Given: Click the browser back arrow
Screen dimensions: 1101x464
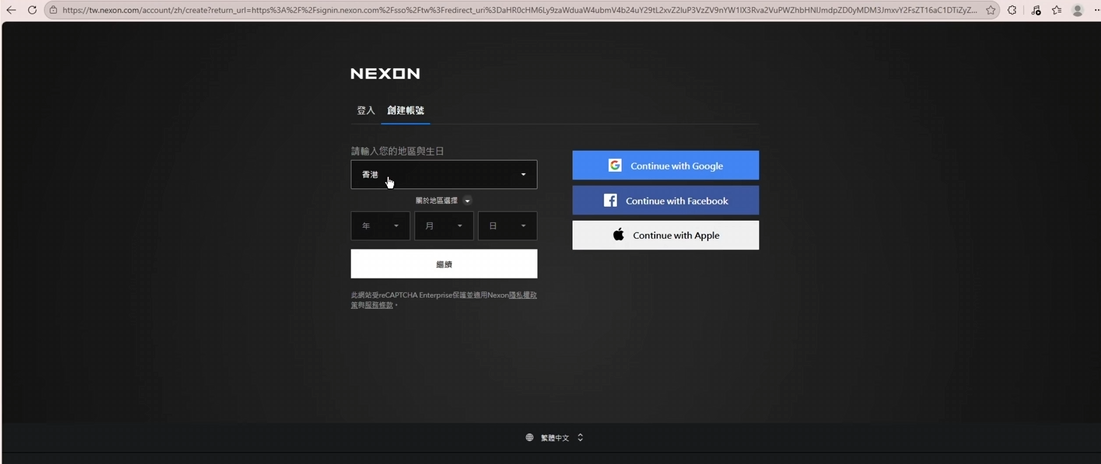Looking at the screenshot, I should tap(12, 10).
